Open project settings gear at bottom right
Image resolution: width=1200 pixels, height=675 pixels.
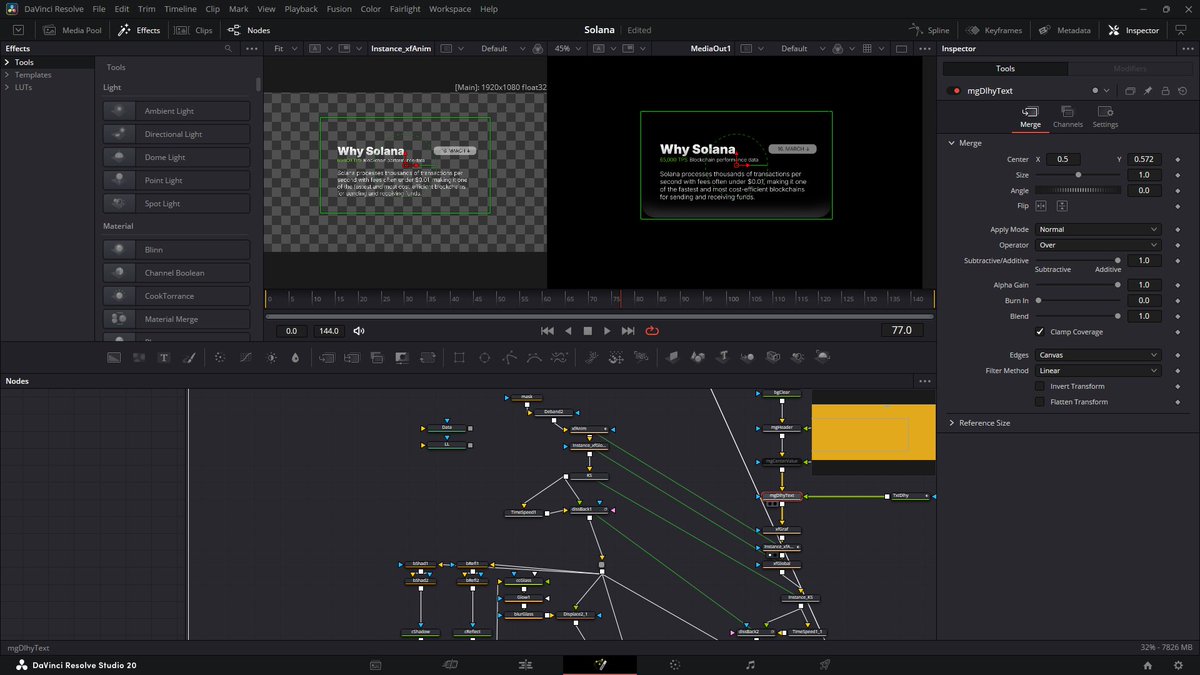tap(1180, 665)
